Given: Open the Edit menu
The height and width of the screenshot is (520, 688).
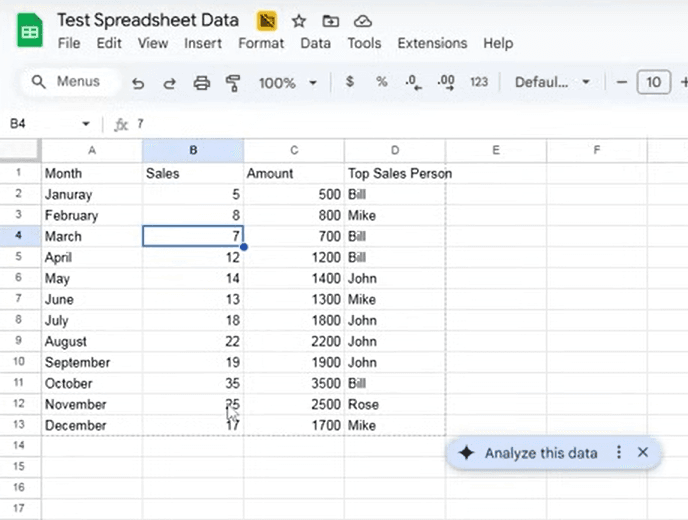Looking at the screenshot, I should click(109, 43).
